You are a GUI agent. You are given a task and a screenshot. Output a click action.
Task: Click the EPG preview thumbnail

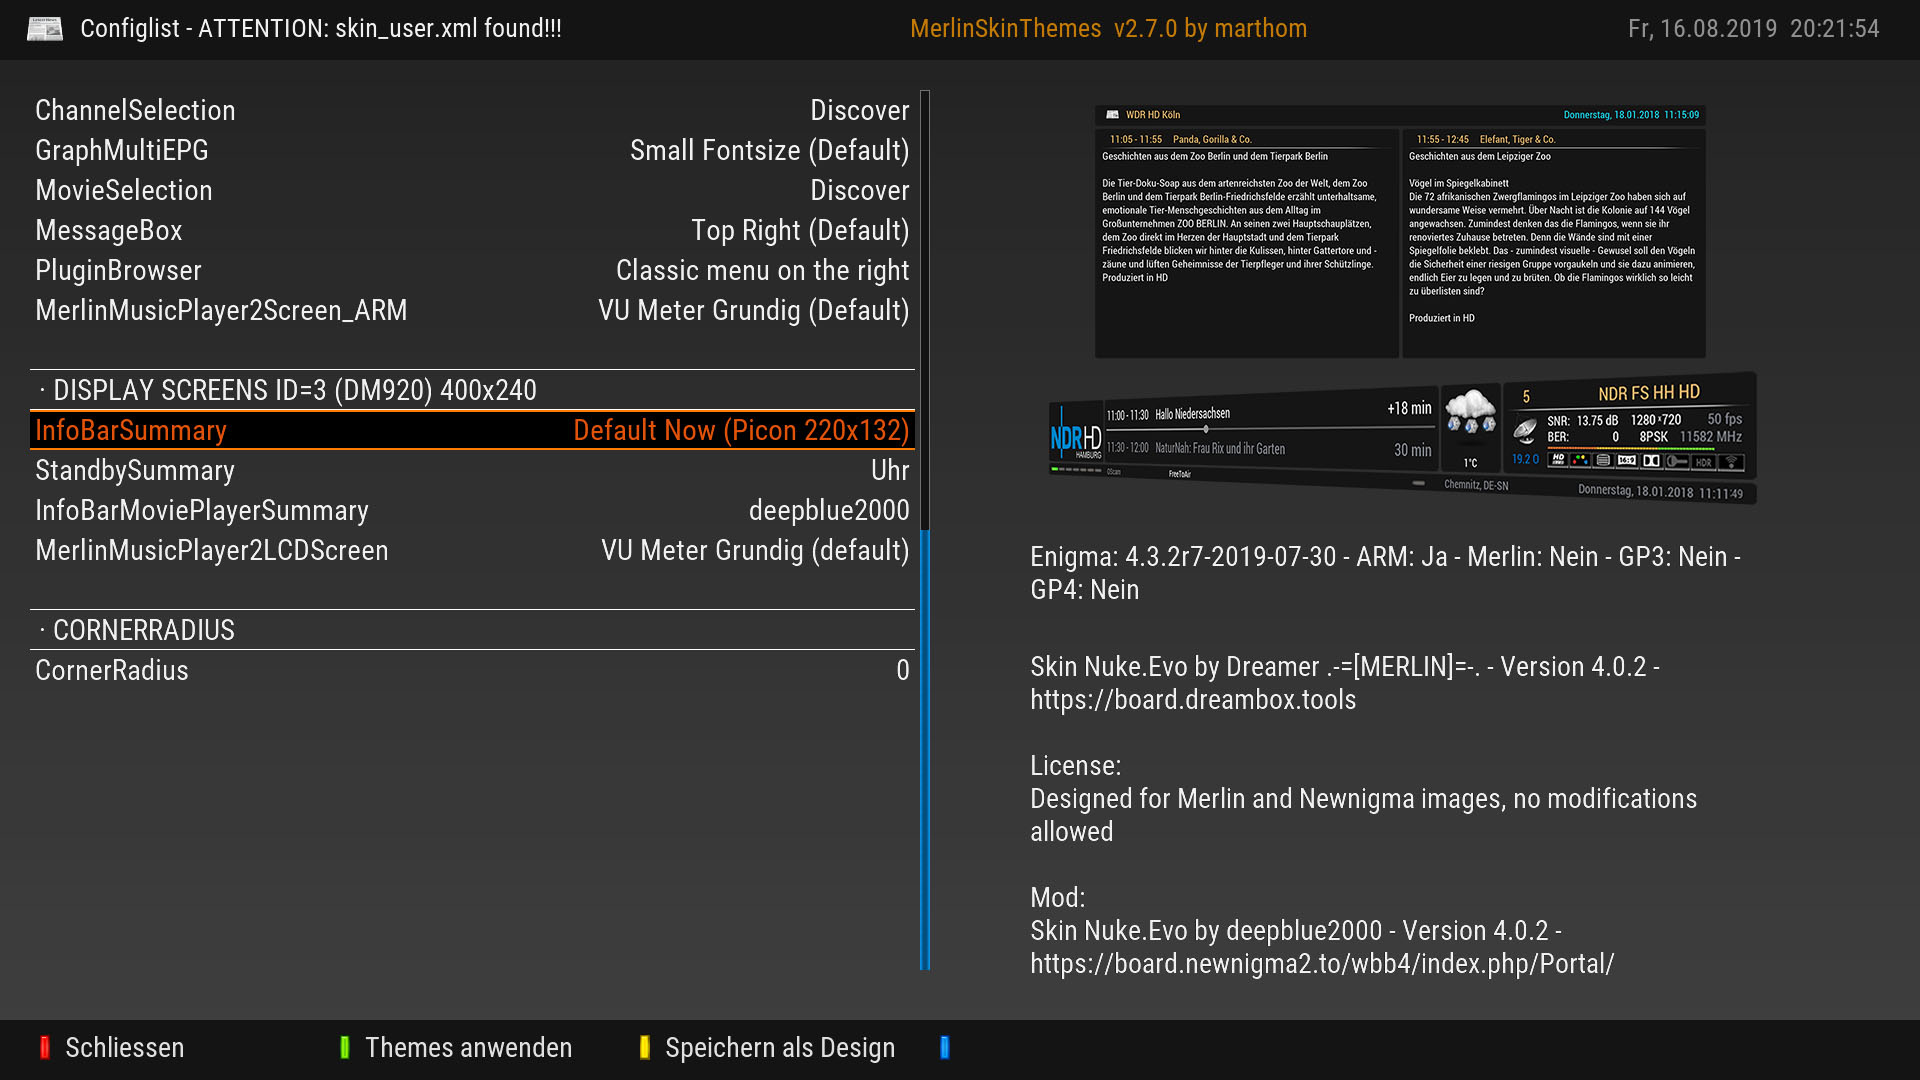[x=1400, y=232]
